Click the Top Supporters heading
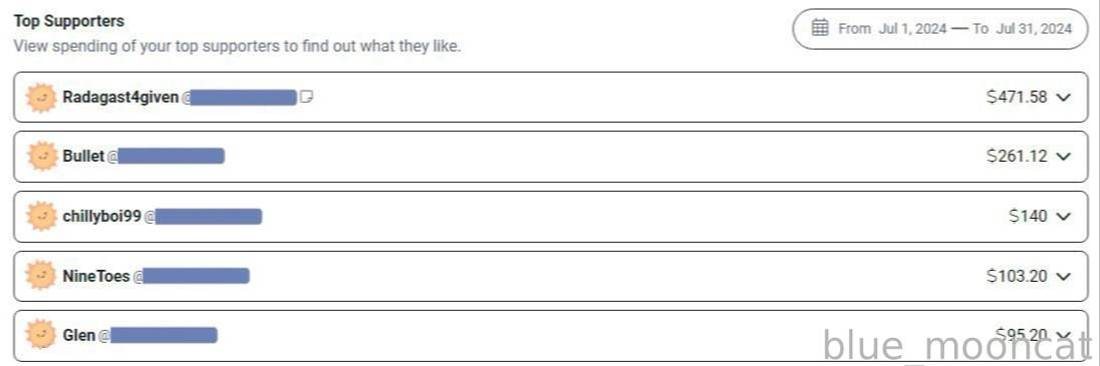This screenshot has width=1100, height=366. [69, 21]
